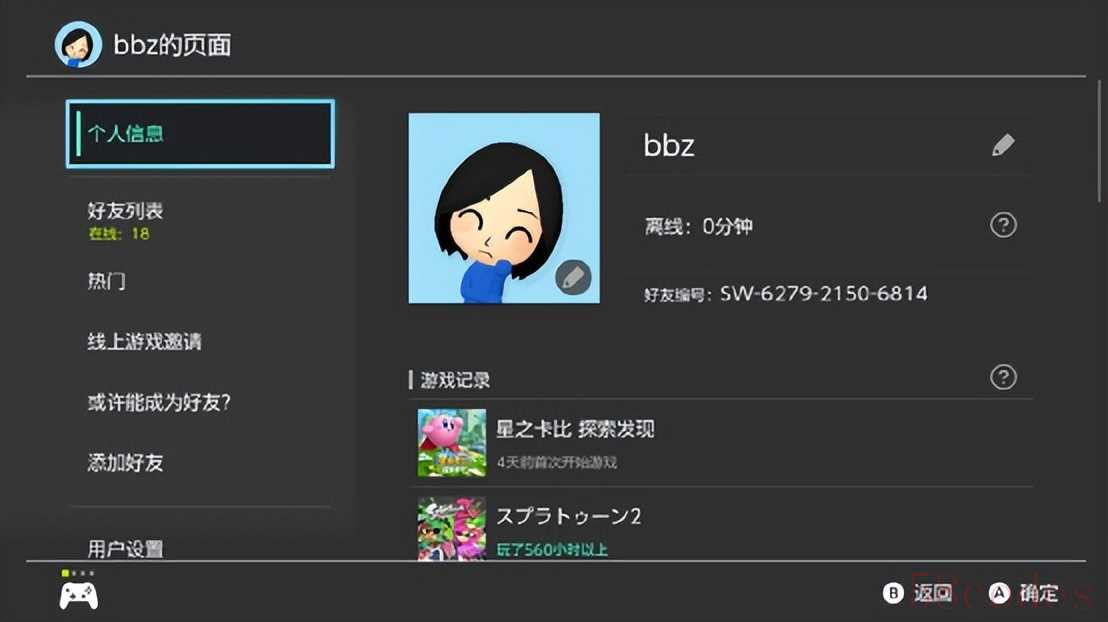Image resolution: width=1108 pixels, height=622 pixels.
Task: Open the 好友列表 friends list
Action: click(x=125, y=211)
